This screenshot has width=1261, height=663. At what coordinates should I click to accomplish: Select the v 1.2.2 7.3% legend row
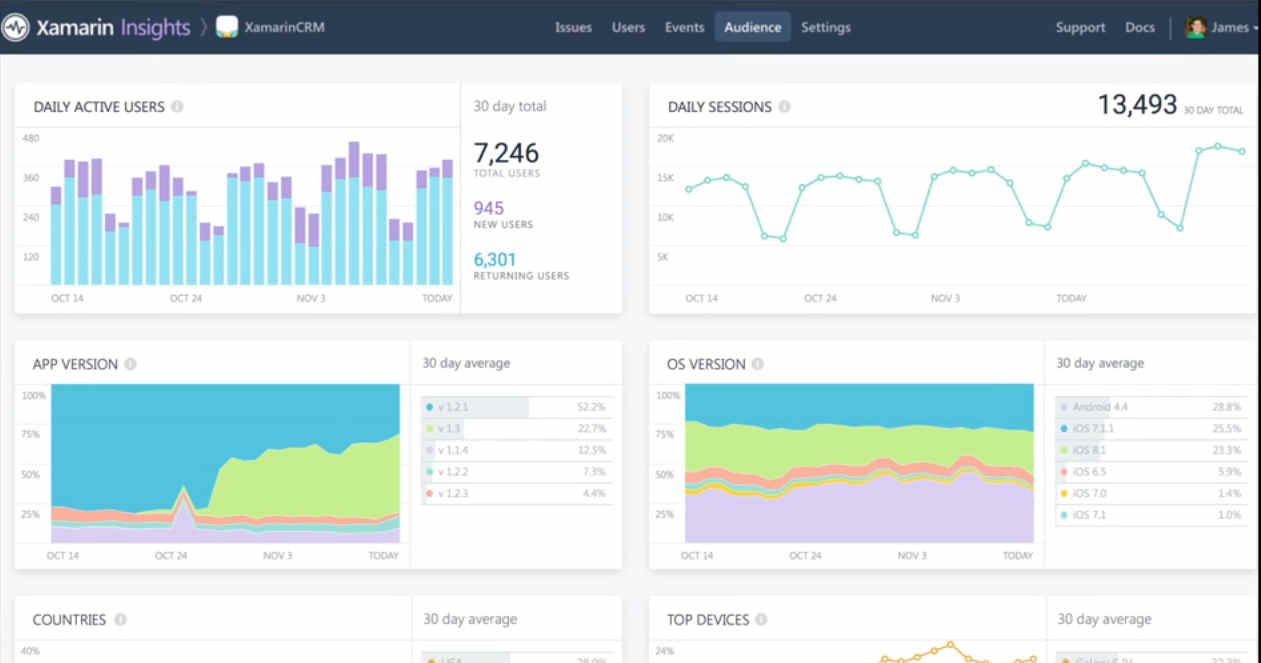pyautogui.click(x=516, y=471)
